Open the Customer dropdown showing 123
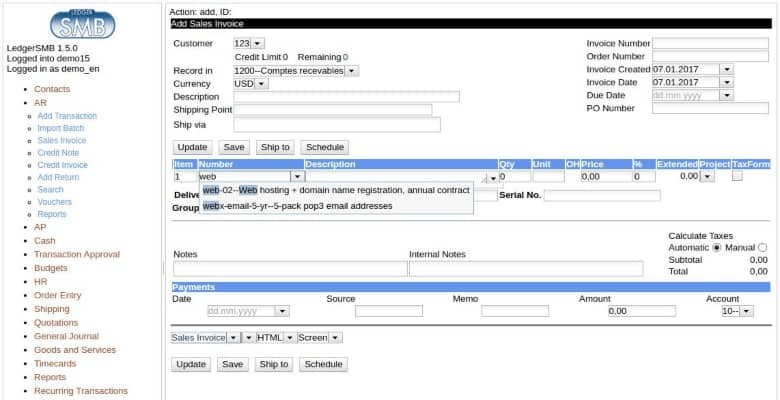Image resolution: width=780 pixels, height=400 pixels. 258,43
